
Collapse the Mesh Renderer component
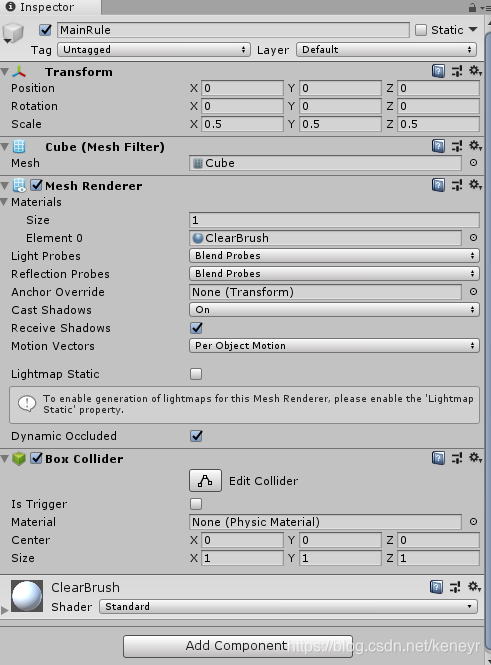point(5,186)
